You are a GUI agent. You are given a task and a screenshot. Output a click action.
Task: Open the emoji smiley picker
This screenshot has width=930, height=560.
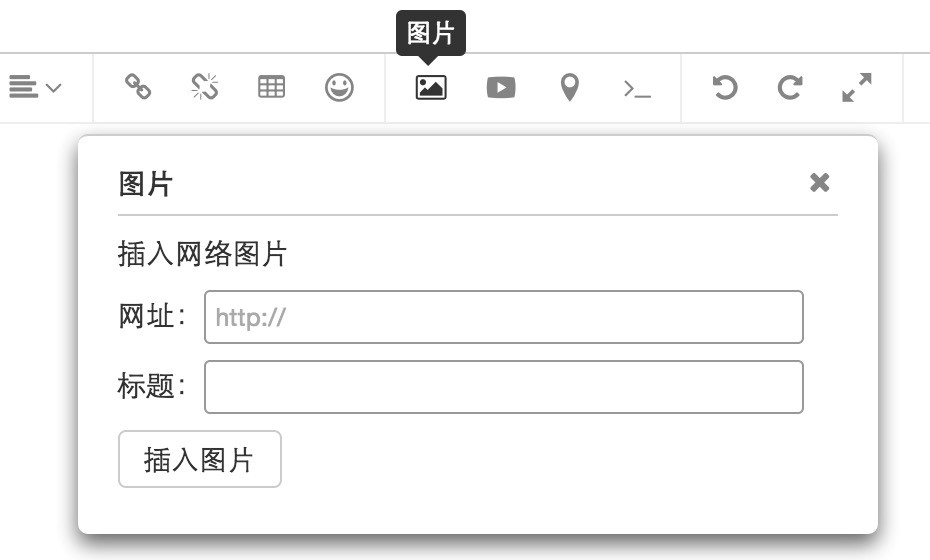coord(339,88)
